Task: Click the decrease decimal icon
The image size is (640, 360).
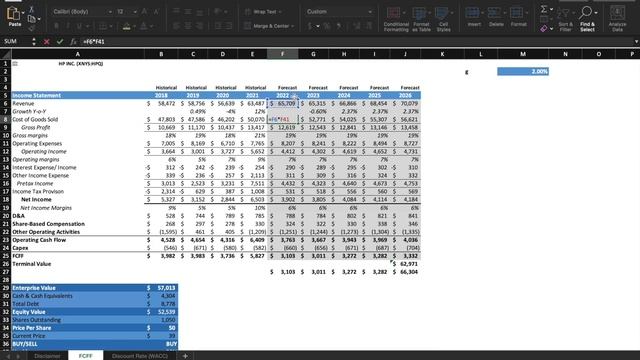Action: [369, 26]
